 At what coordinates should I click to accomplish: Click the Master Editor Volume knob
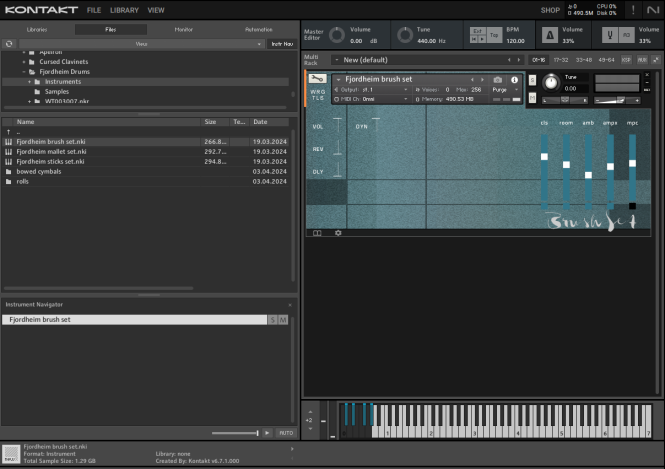(x=337, y=35)
